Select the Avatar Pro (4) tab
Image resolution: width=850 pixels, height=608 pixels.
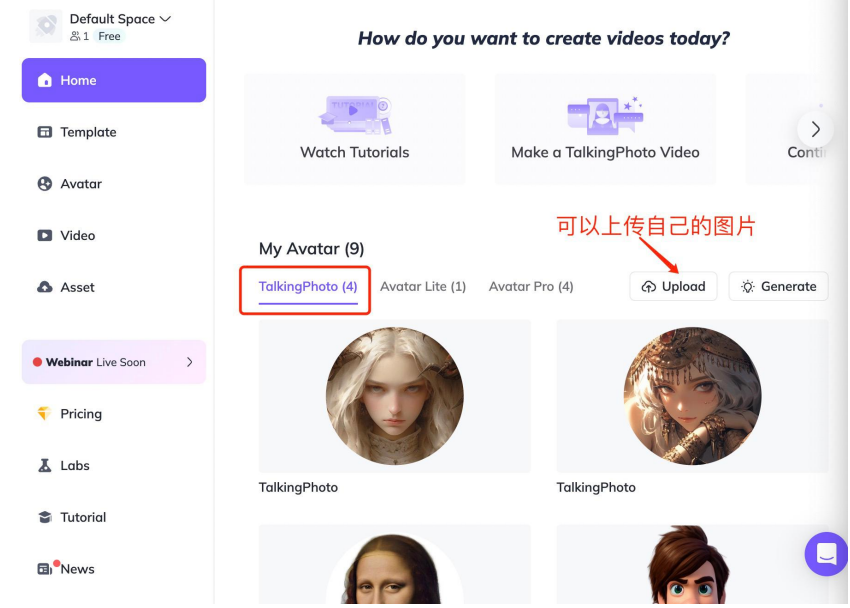[x=531, y=287]
